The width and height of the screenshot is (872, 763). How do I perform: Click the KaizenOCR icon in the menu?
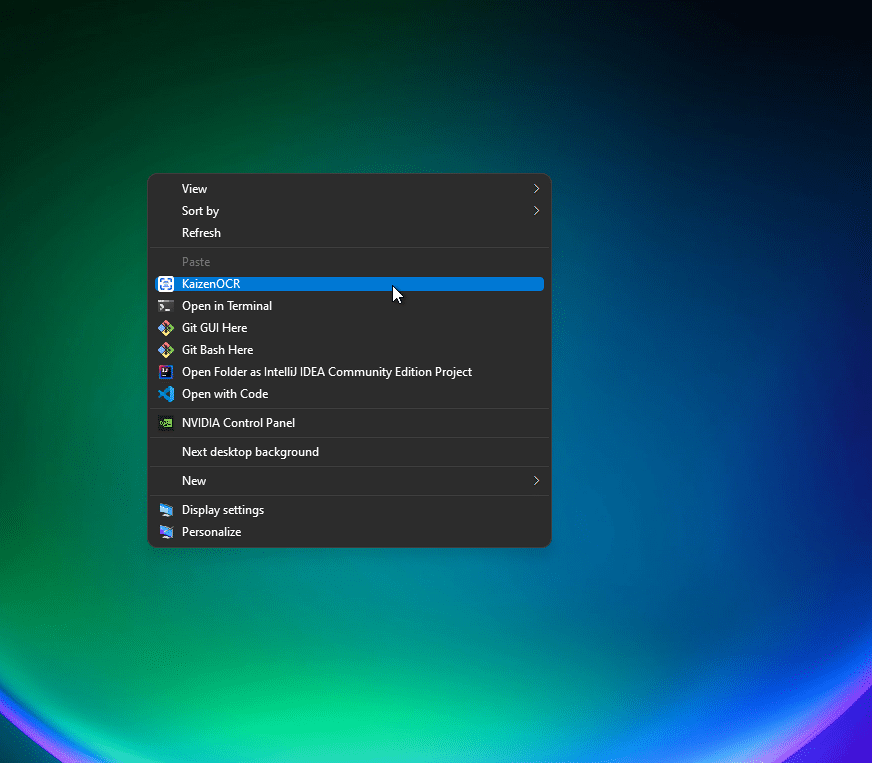point(166,284)
